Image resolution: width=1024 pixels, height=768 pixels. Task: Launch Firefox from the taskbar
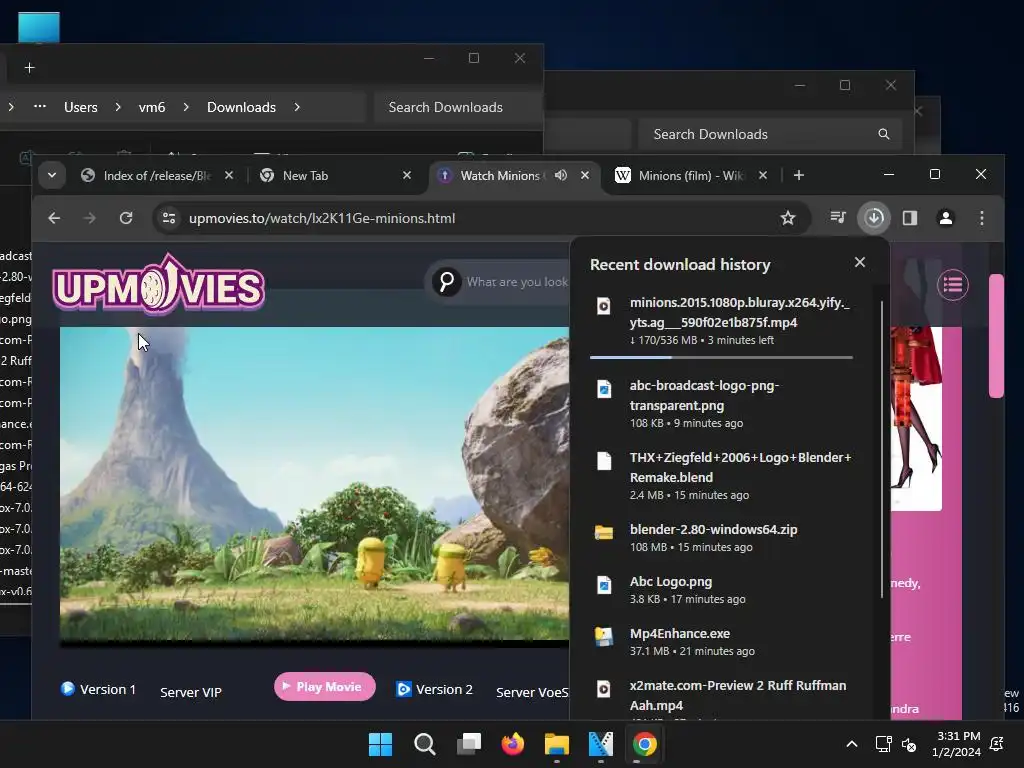coord(513,744)
